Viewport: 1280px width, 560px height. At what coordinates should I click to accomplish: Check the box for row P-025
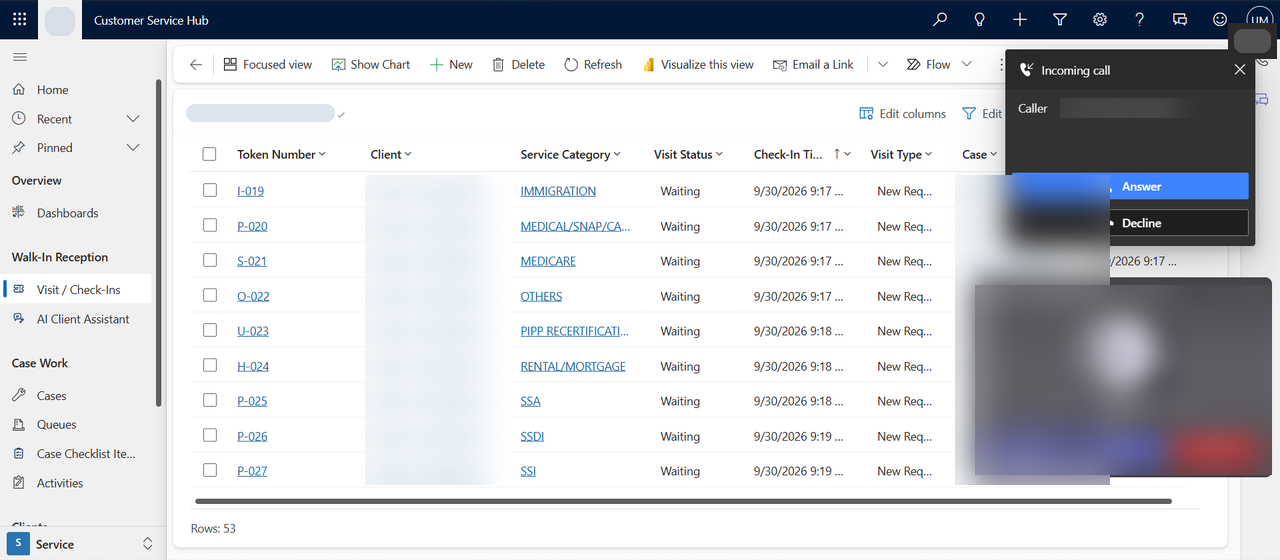[209, 400]
